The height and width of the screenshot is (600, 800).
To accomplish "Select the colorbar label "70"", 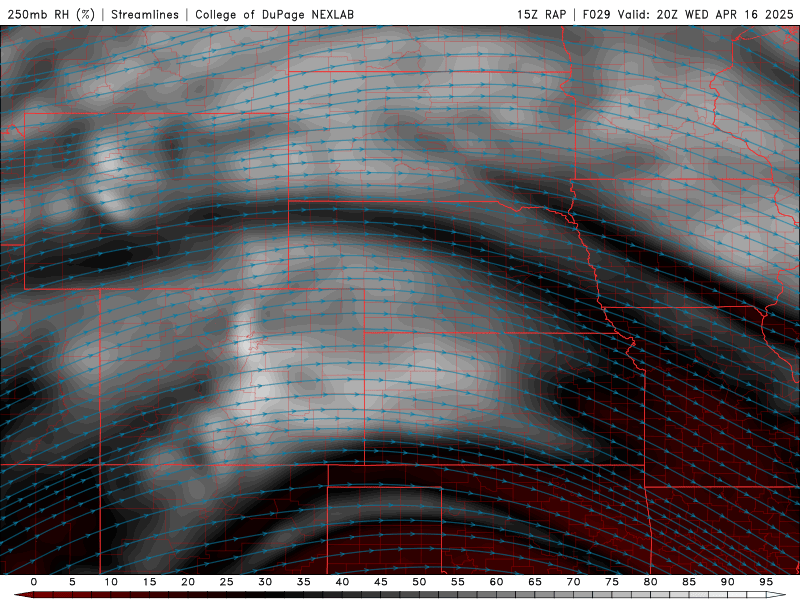I will pyautogui.click(x=573, y=582).
